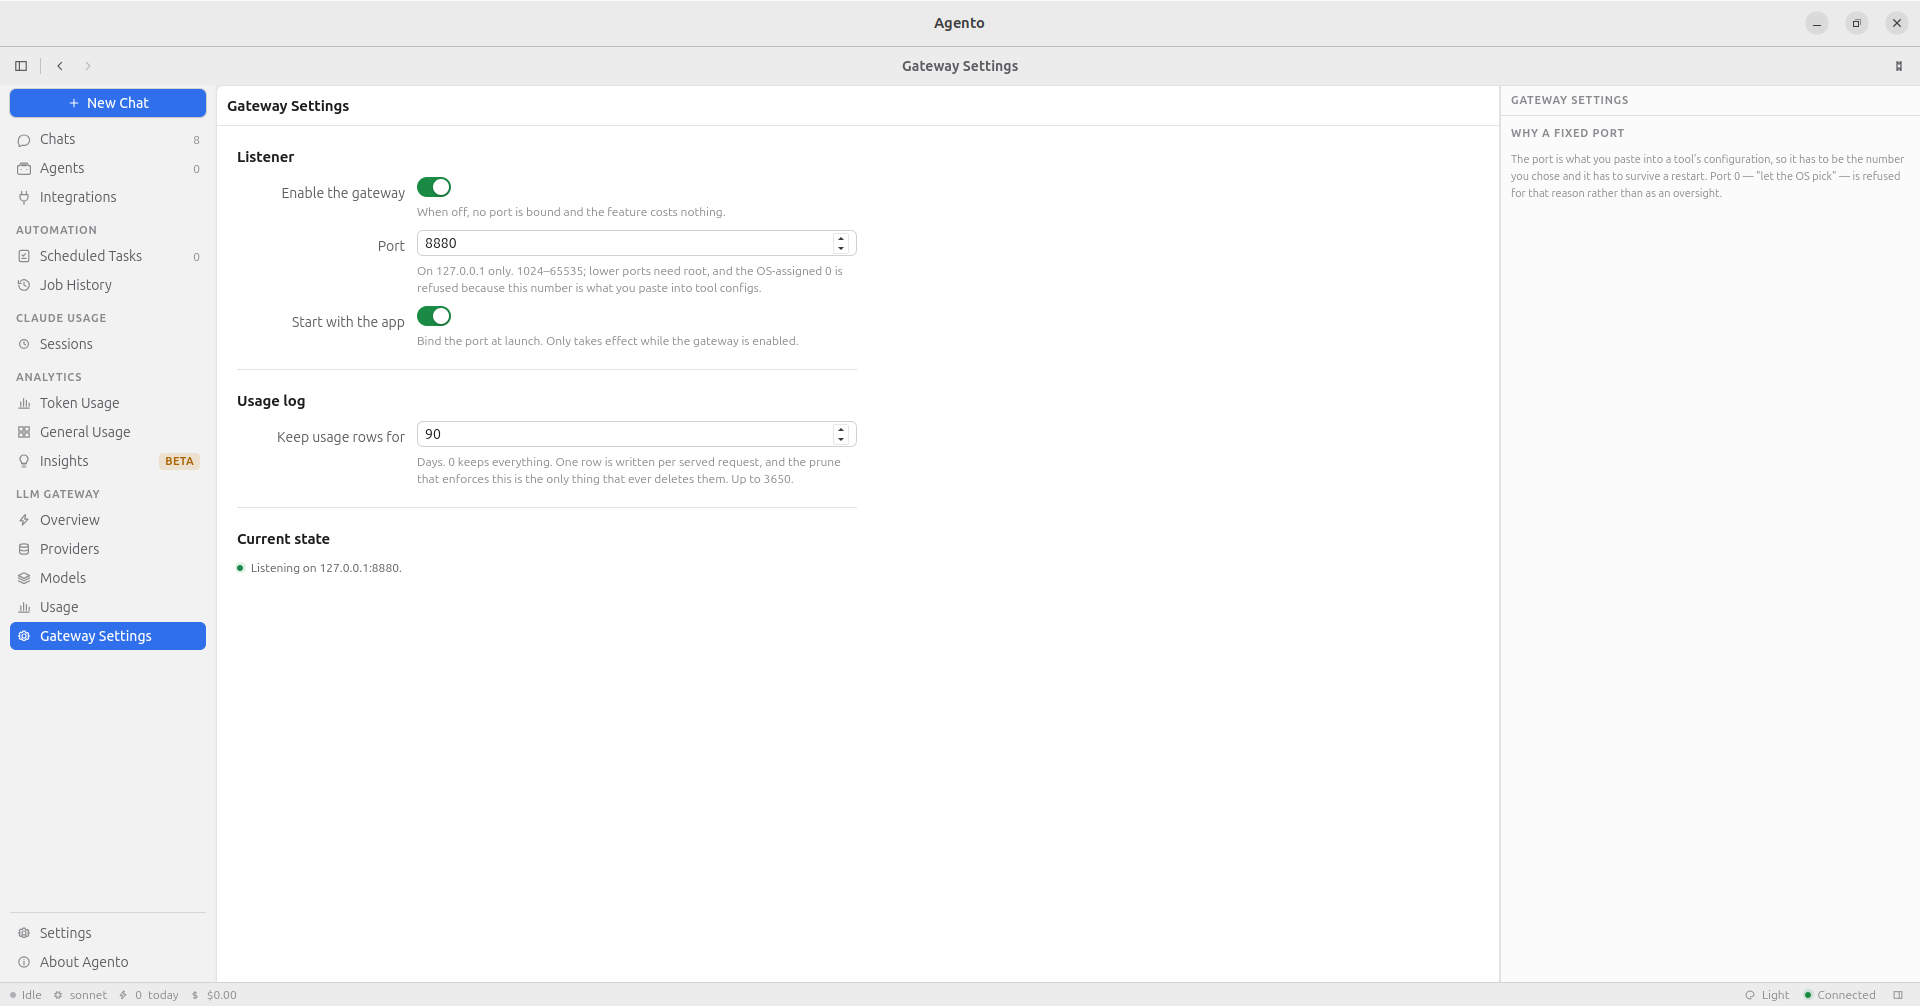Decrease the Port value with down arrow

click(x=841, y=248)
